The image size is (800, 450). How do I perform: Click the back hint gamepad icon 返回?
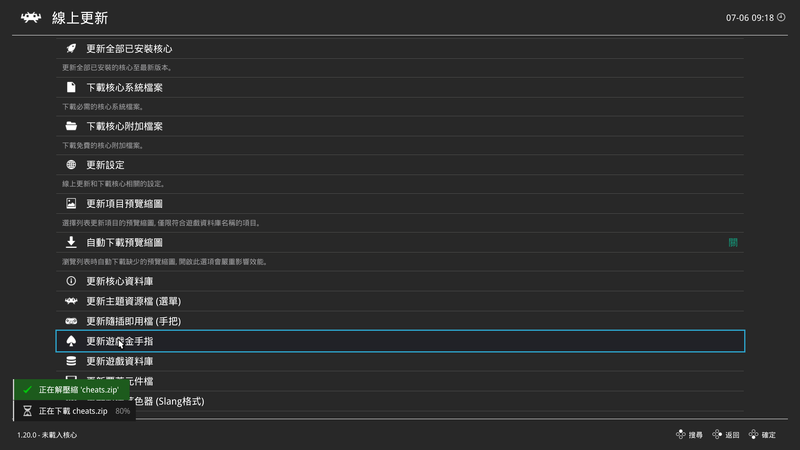click(x=717, y=434)
